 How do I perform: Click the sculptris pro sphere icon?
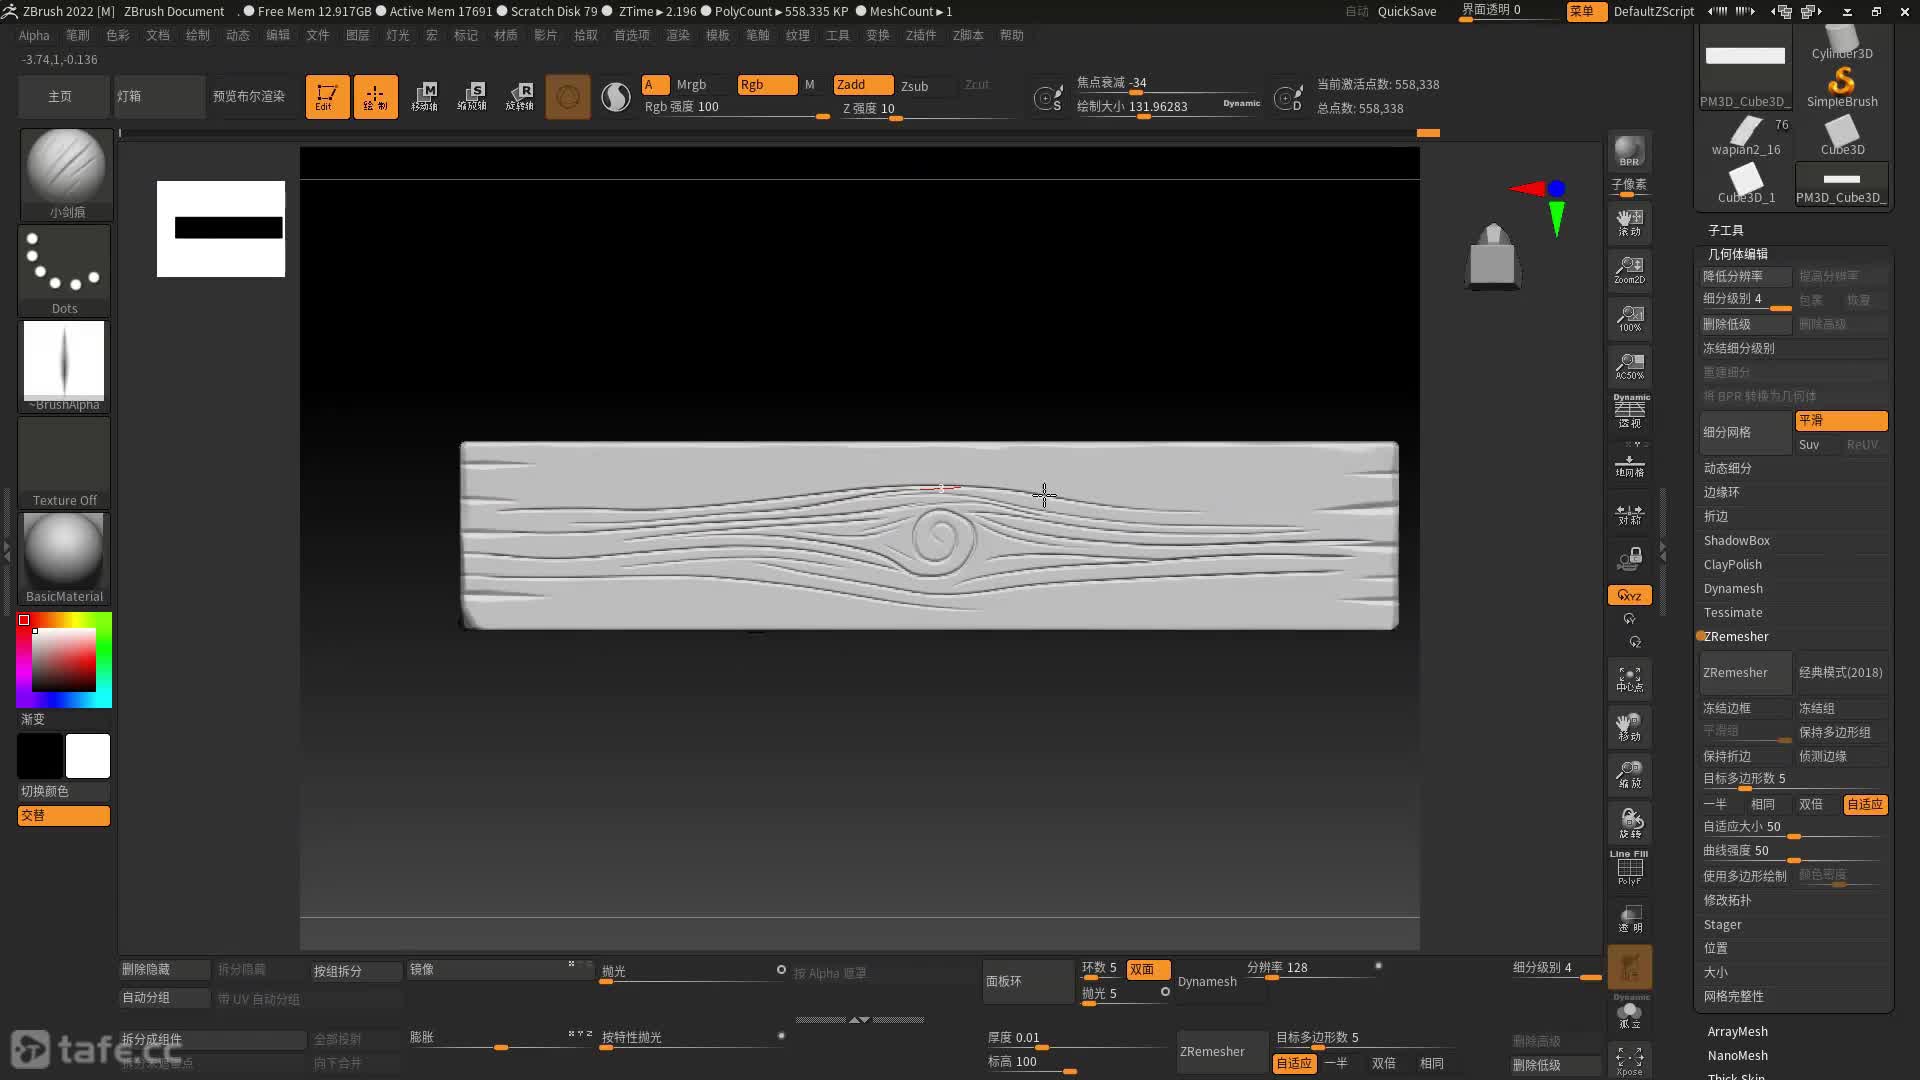click(x=616, y=97)
